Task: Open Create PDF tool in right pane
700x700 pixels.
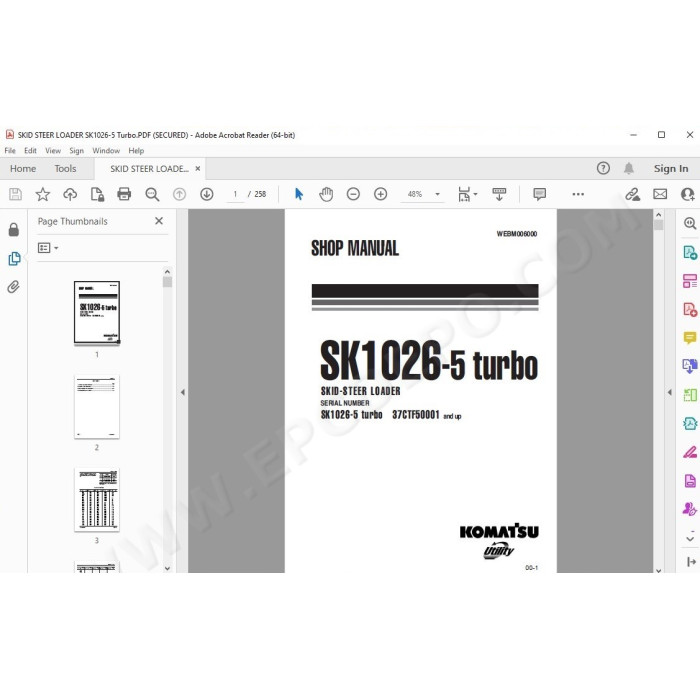Action: pyautogui.click(x=690, y=309)
